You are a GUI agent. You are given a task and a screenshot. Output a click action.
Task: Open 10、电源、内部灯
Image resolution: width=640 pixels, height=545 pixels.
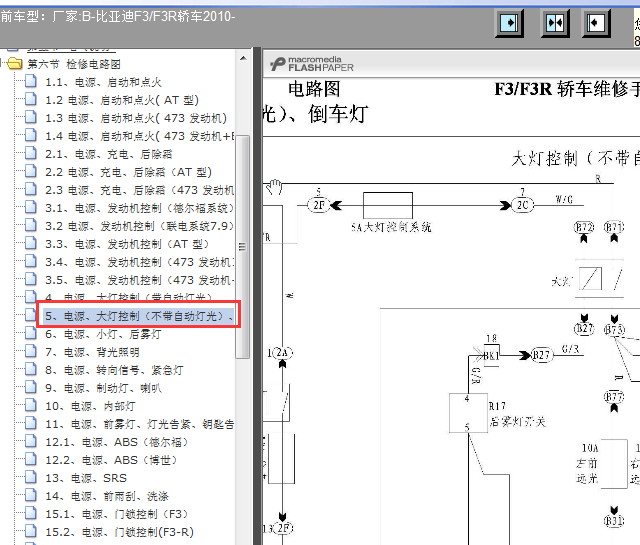click(90, 406)
